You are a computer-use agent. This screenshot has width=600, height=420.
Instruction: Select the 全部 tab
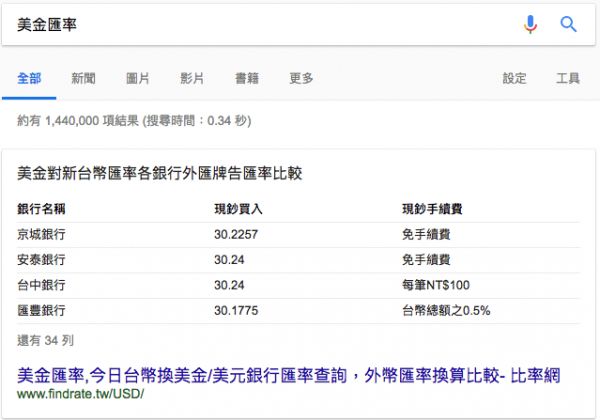pos(29,78)
